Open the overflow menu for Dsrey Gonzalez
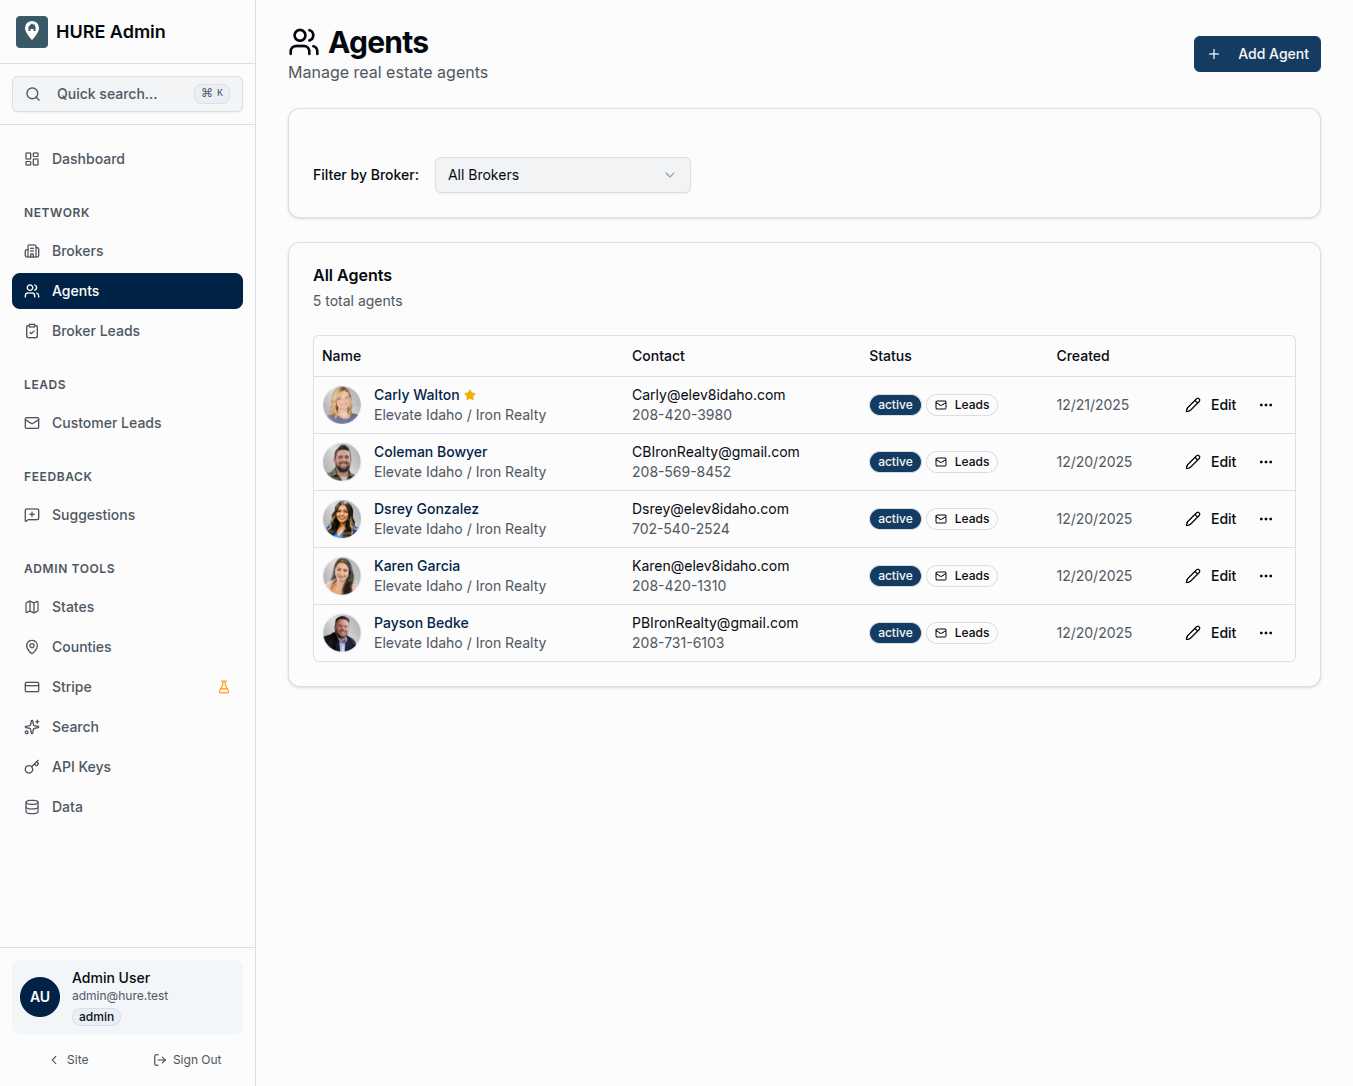The height and width of the screenshot is (1086, 1353). tap(1266, 519)
